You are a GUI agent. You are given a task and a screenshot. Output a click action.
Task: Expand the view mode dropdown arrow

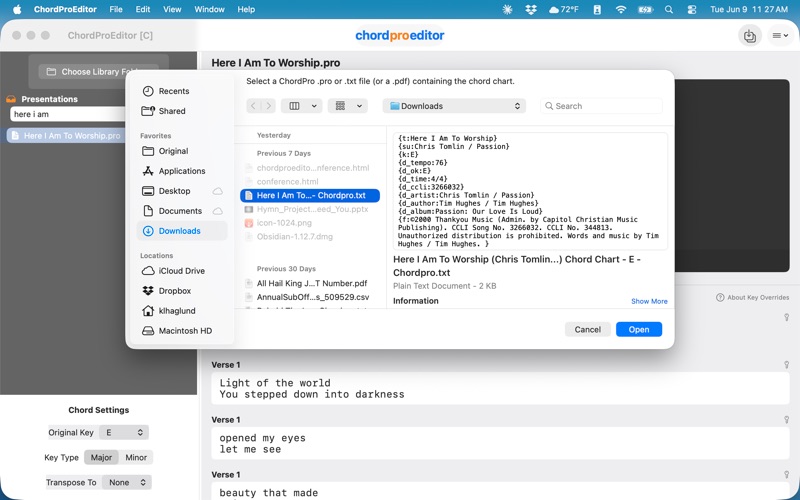click(314, 106)
